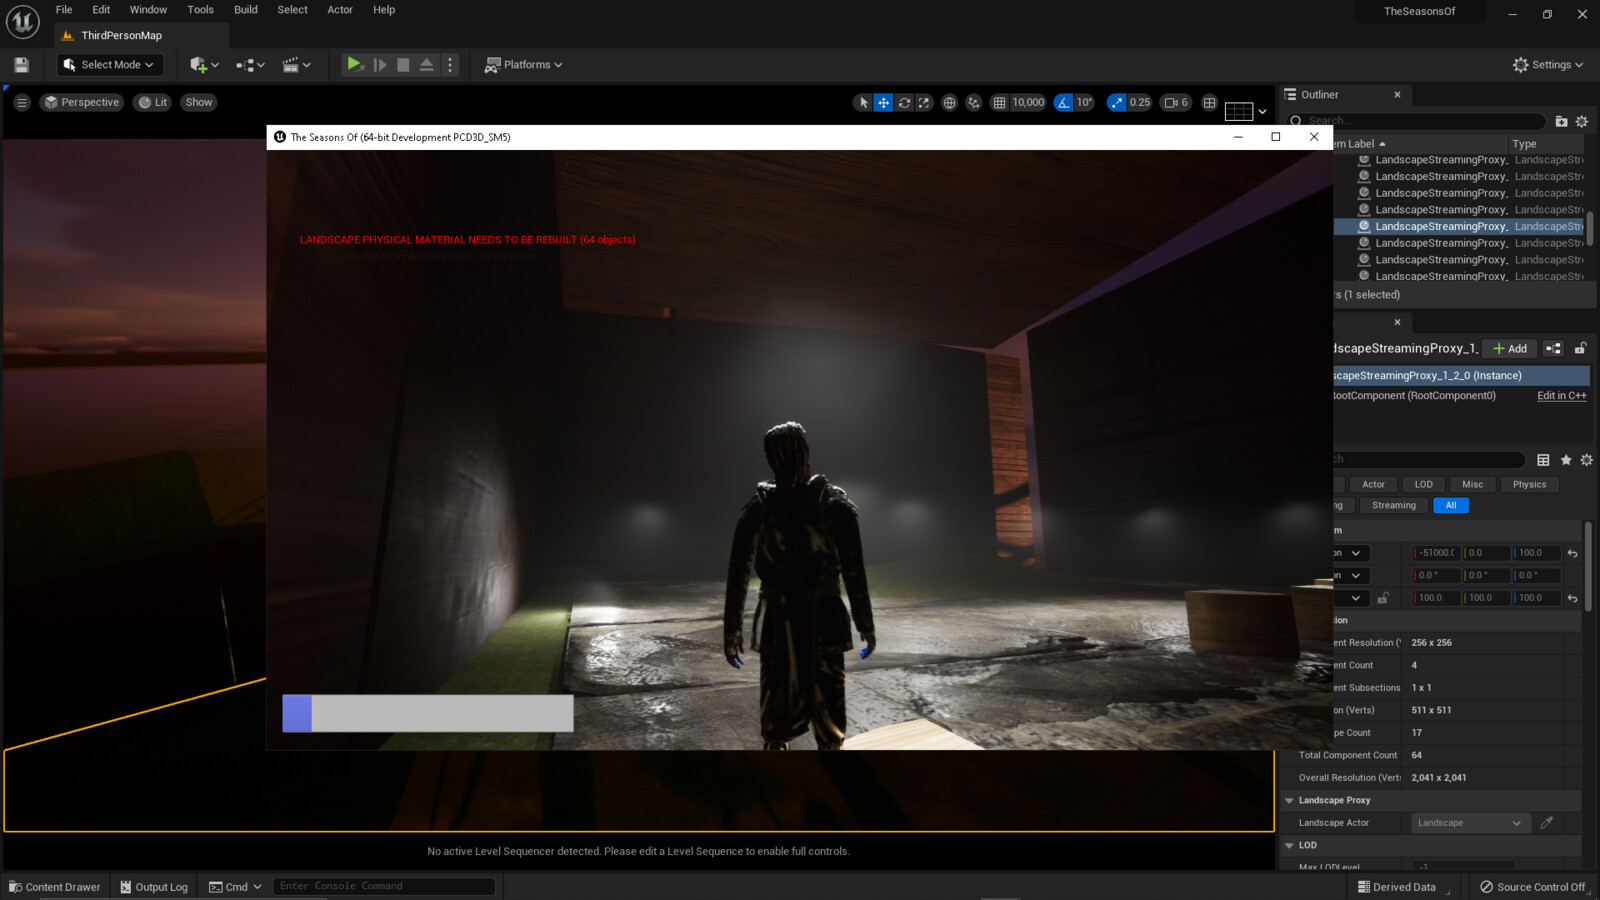Click the Add component button in Details
1600x900 pixels.
click(1510, 349)
